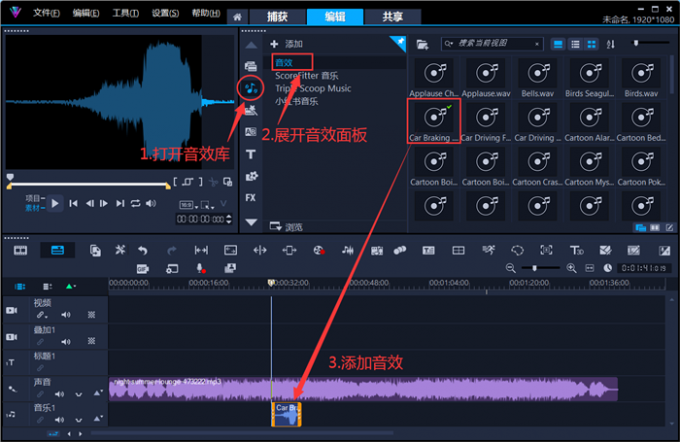The height and width of the screenshot is (442, 680).
Task: Zoom out the timeline
Action: (x=511, y=268)
